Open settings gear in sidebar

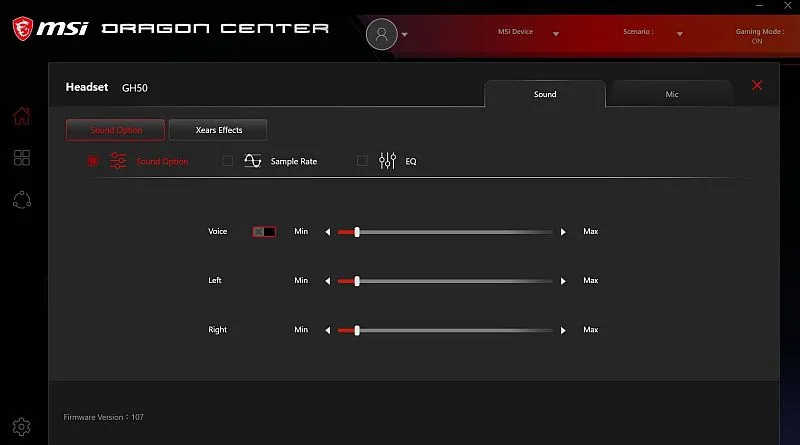click(x=21, y=427)
